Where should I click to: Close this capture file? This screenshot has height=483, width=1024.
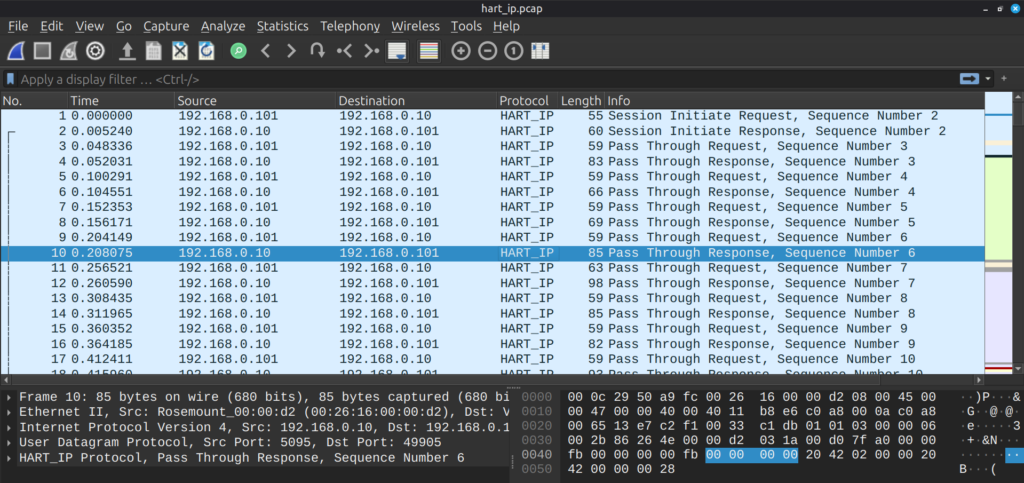coord(180,51)
